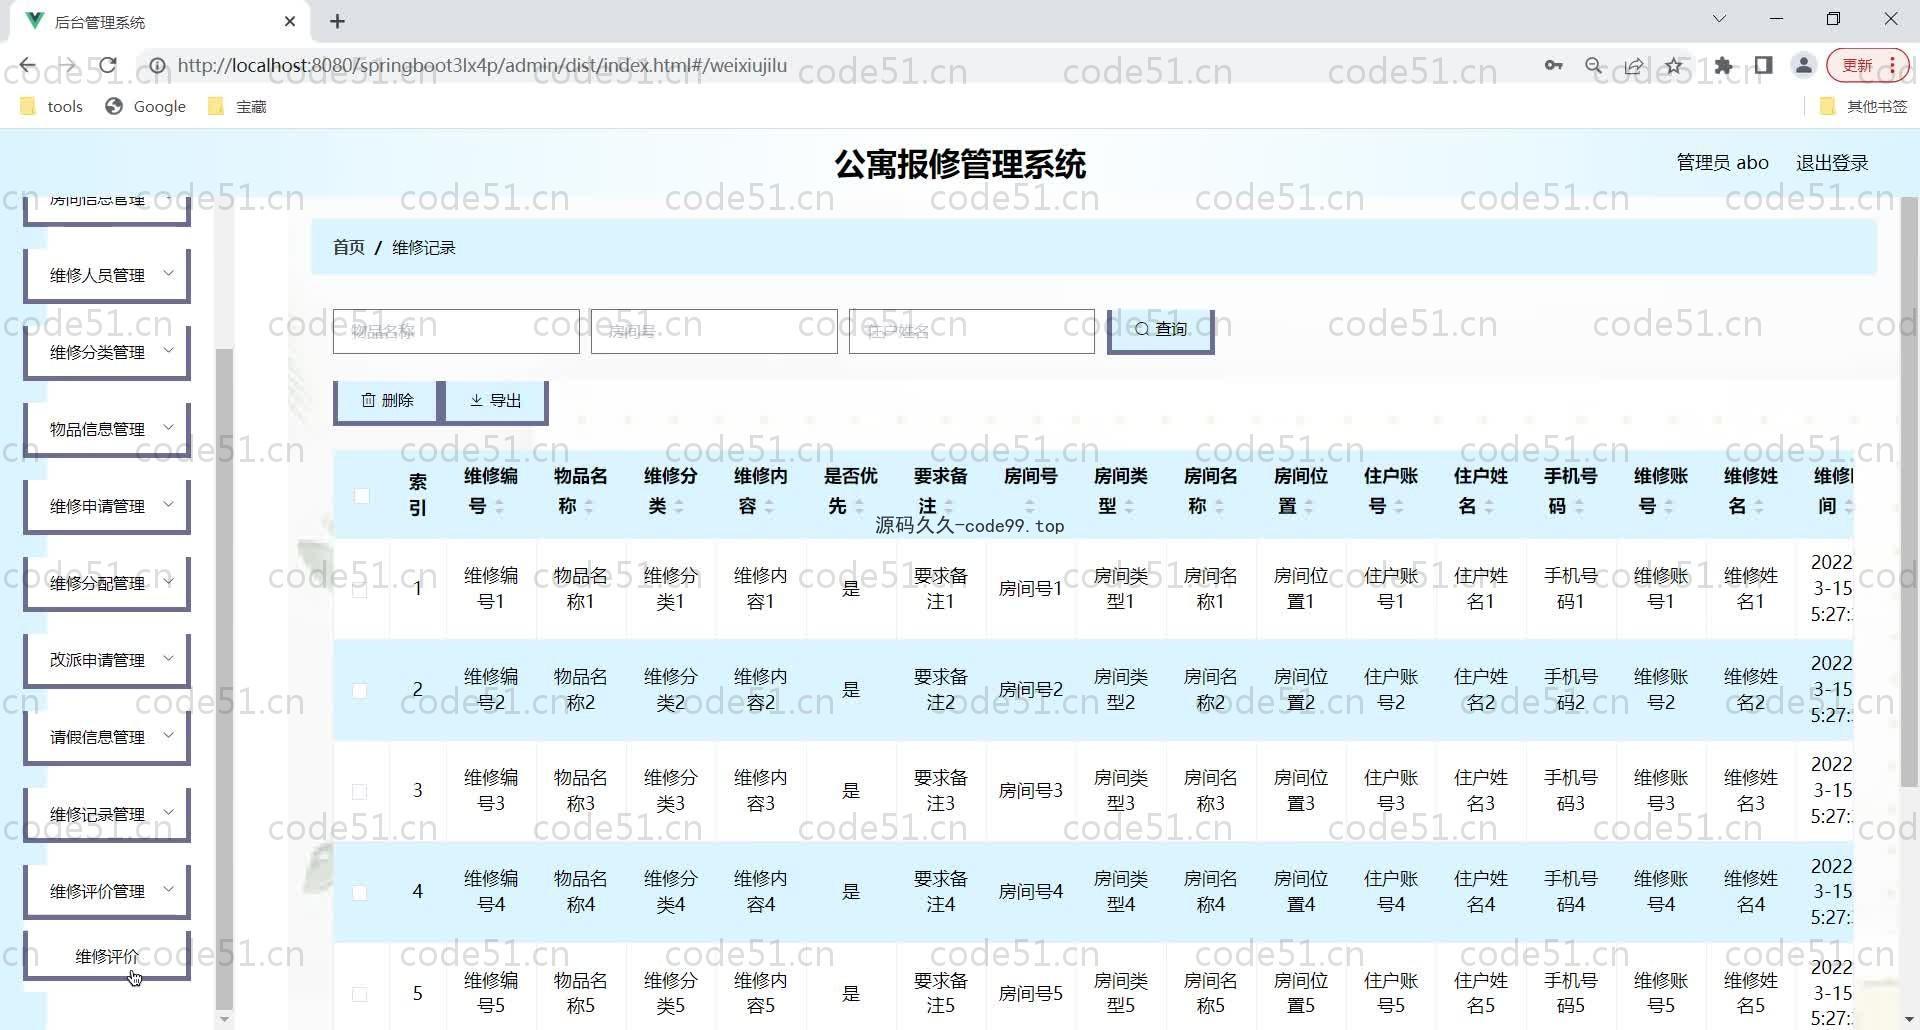Collapse the 维修记录管理 menu
1920x1030 pixels.
pyautogui.click(x=107, y=814)
